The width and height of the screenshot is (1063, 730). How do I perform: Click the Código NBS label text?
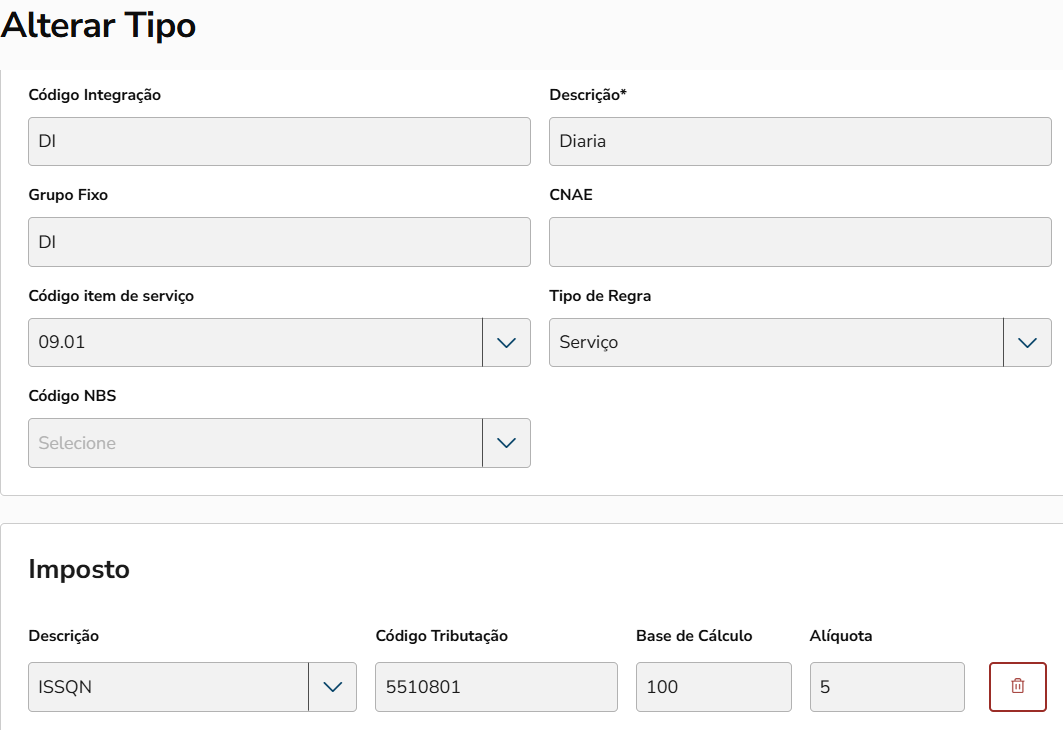tap(72, 396)
